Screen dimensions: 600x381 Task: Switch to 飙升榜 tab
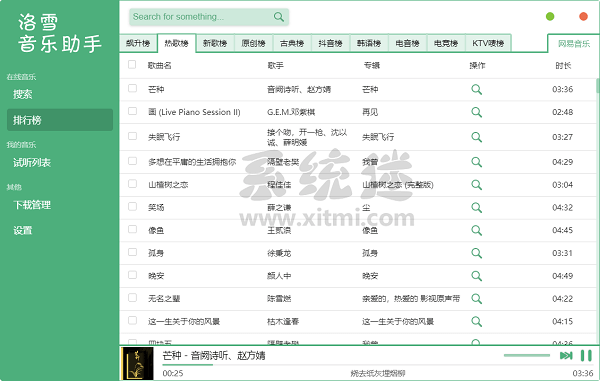tap(138, 43)
